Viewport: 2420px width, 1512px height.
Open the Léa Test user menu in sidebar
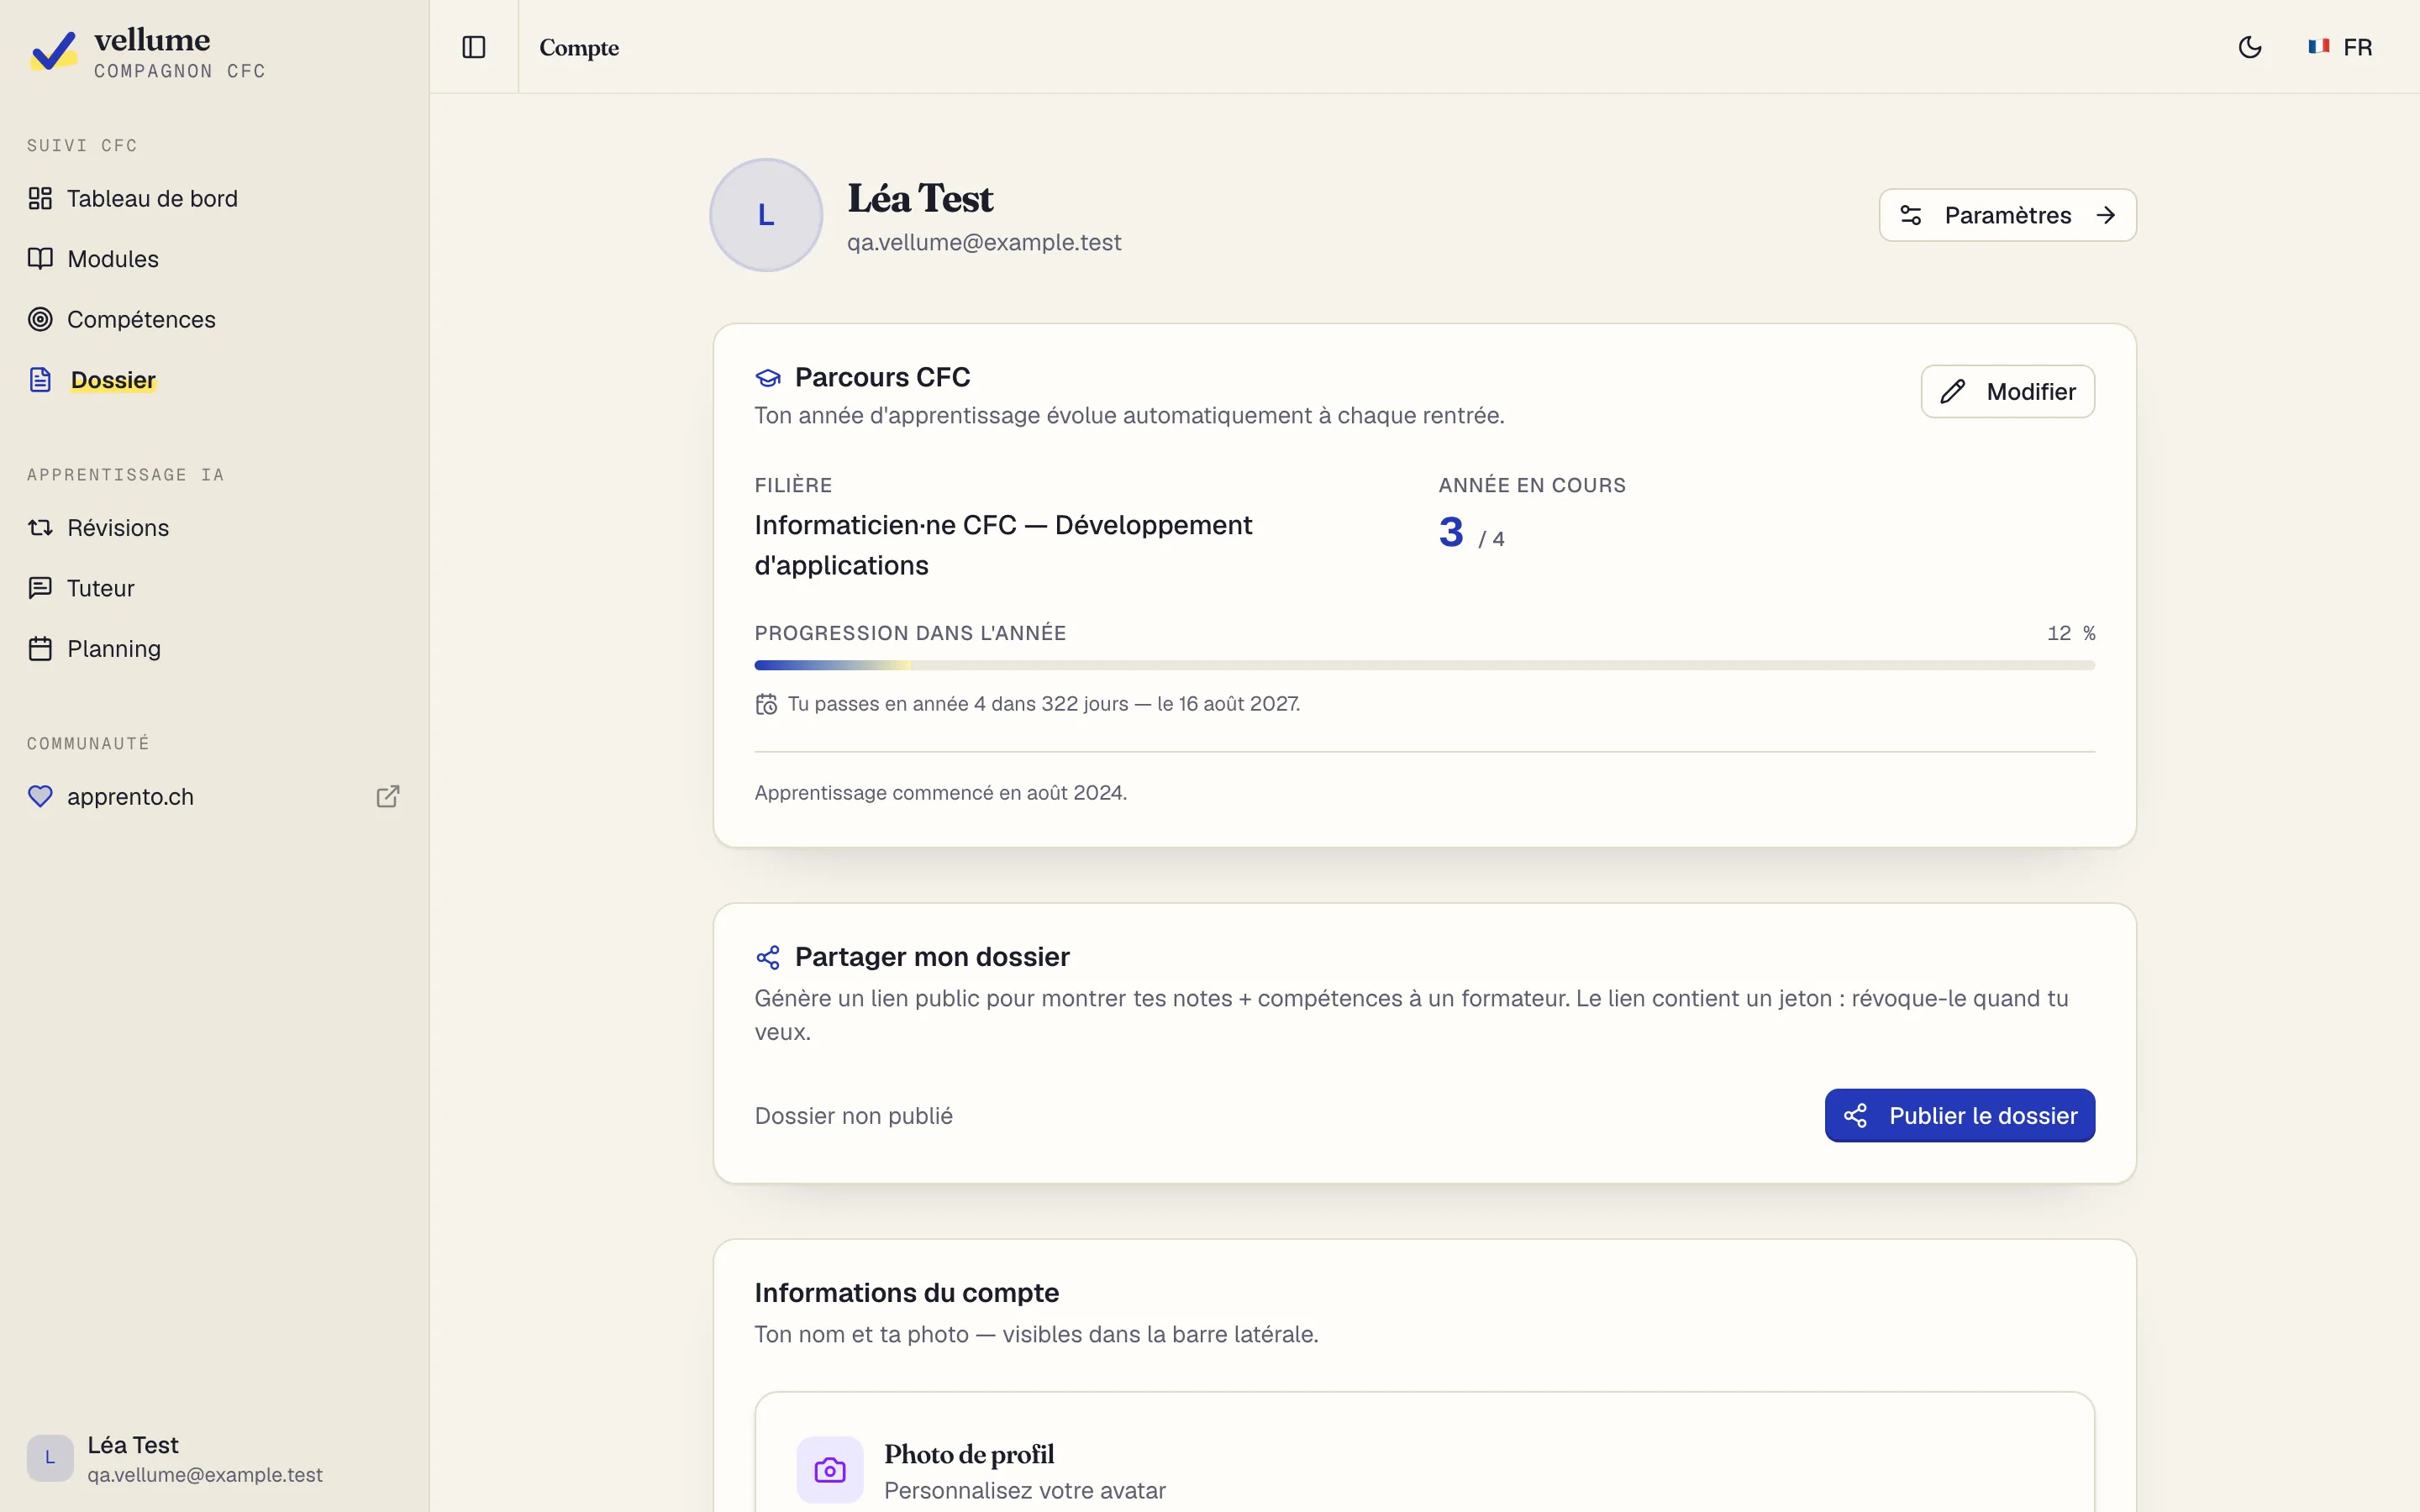tap(214, 1458)
